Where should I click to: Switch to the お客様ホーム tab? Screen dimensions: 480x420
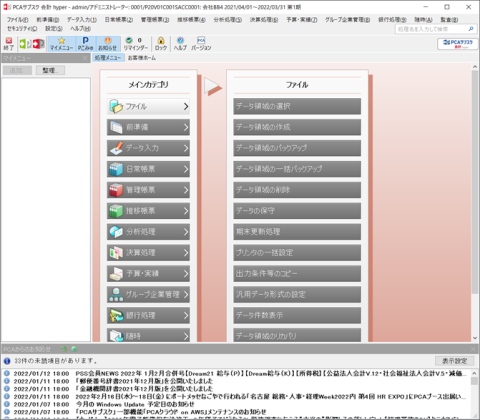[x=142, y=58]
